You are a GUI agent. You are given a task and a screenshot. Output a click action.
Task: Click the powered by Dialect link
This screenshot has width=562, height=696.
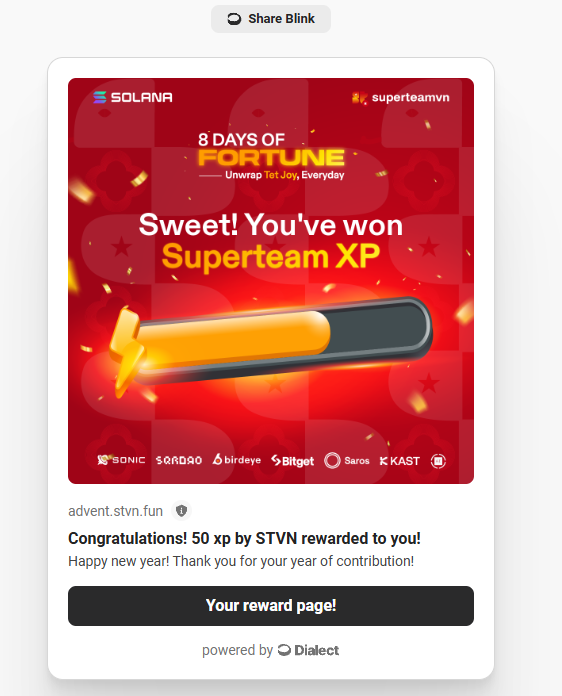tap(270, 650)
